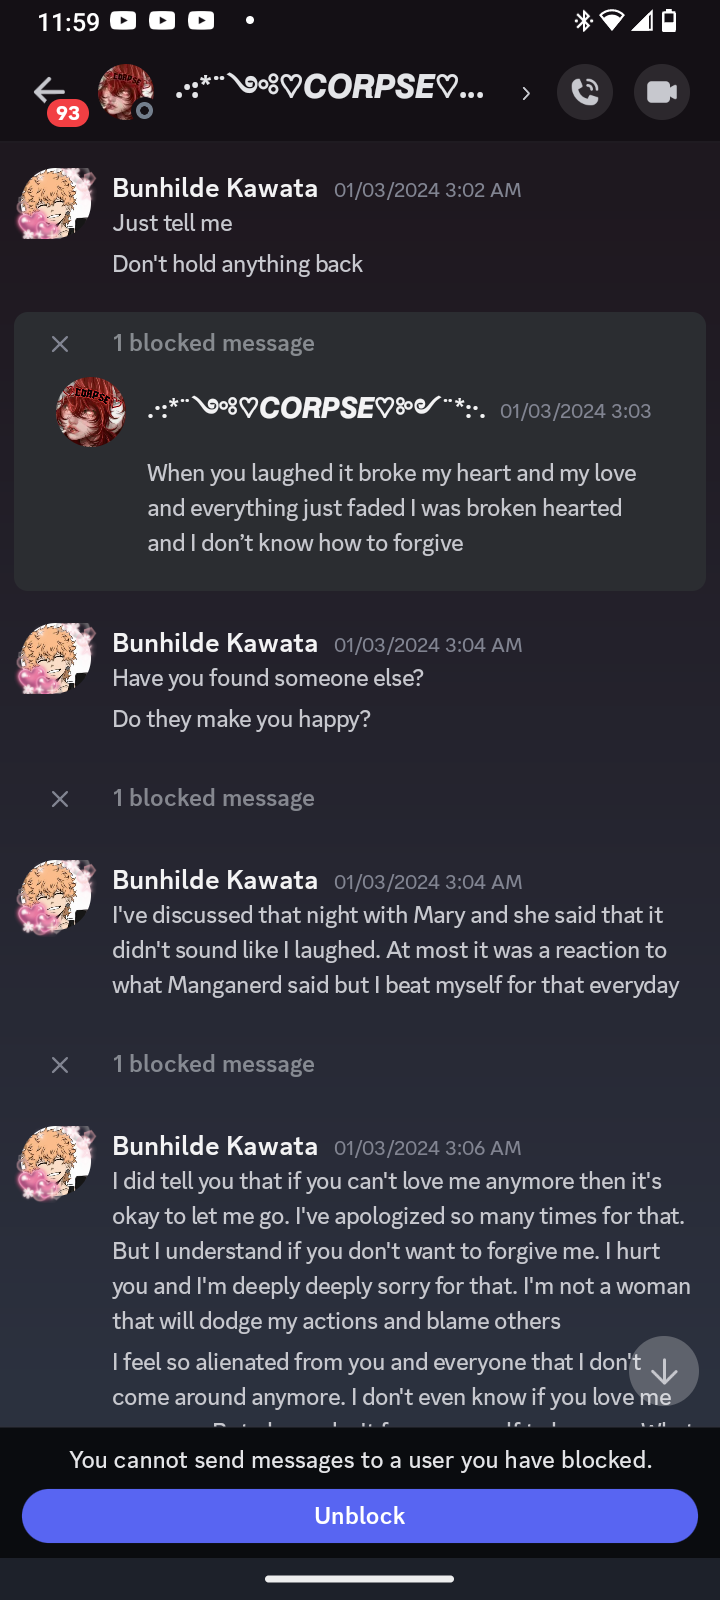Open CORPSE profile avatar in header
This screenshot has height=1600, width=720.
[x=125, y=92]
